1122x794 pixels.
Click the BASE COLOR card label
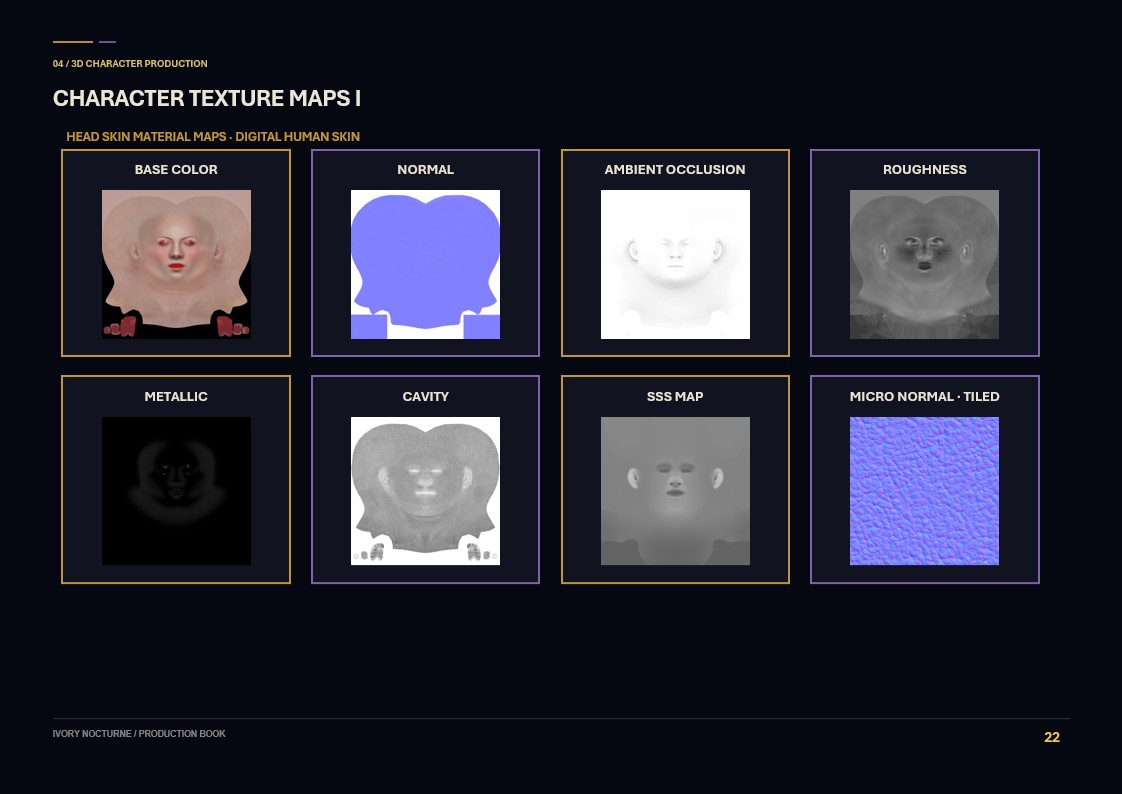(176, 170)
